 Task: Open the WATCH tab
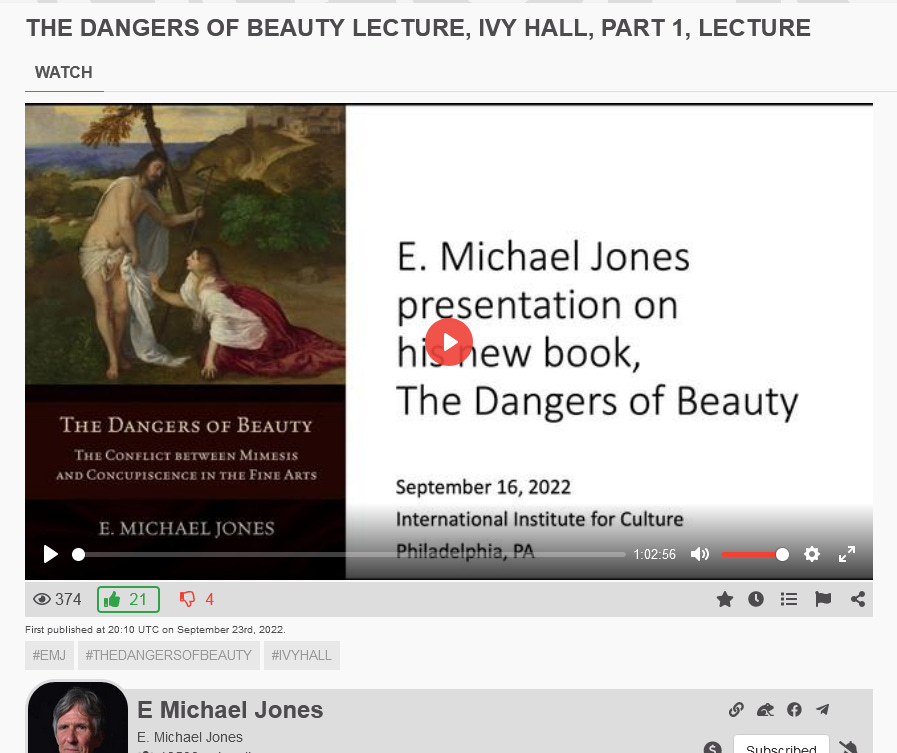pyautogui.click(x=63, y=73)
